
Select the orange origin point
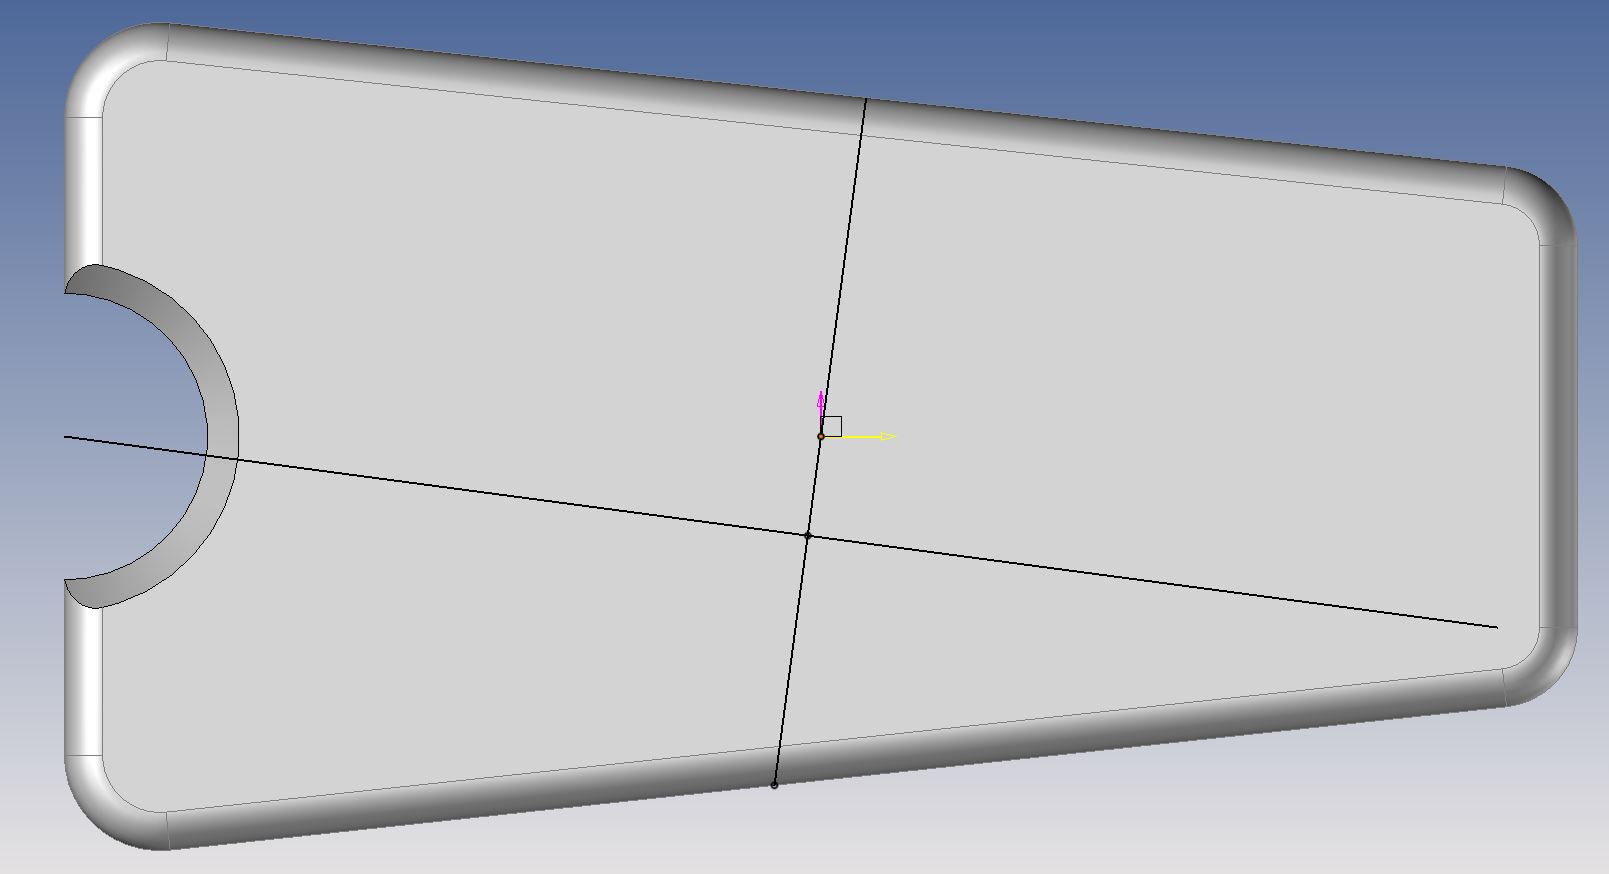(x=821, y=437)
